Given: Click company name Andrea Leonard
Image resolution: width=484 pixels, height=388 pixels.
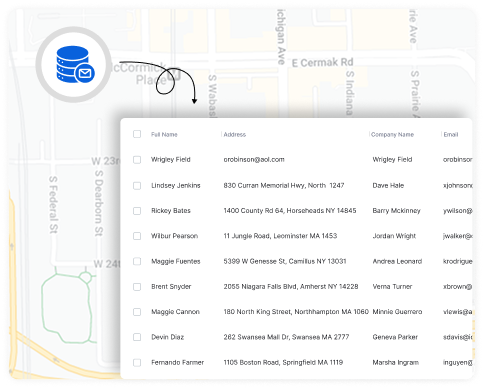Looking at the screenshot, I should click(397, 261).
